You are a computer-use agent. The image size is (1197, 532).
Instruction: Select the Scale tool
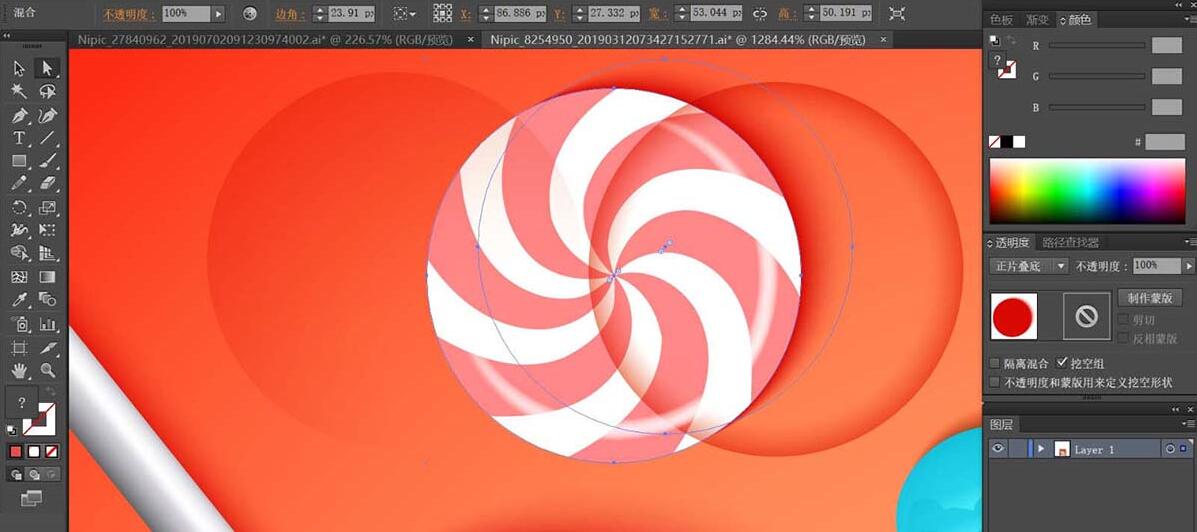pos(47,208)
